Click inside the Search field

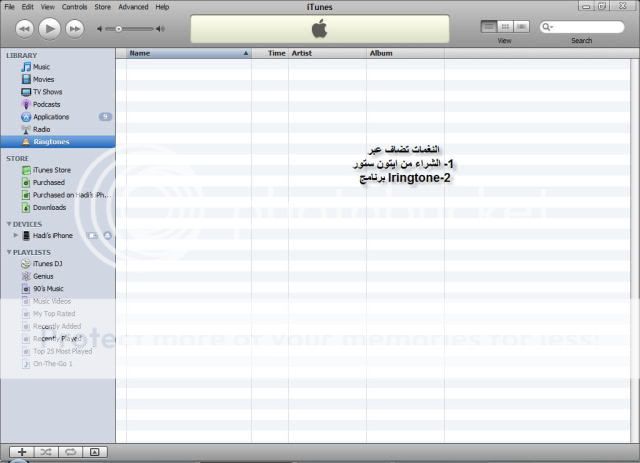[582, 27]
